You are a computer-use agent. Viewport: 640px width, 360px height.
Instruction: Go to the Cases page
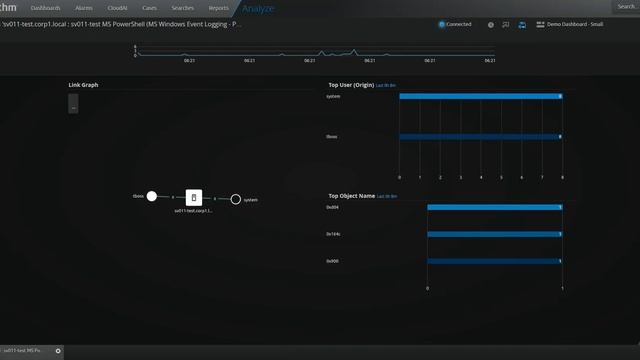(149, 8)
